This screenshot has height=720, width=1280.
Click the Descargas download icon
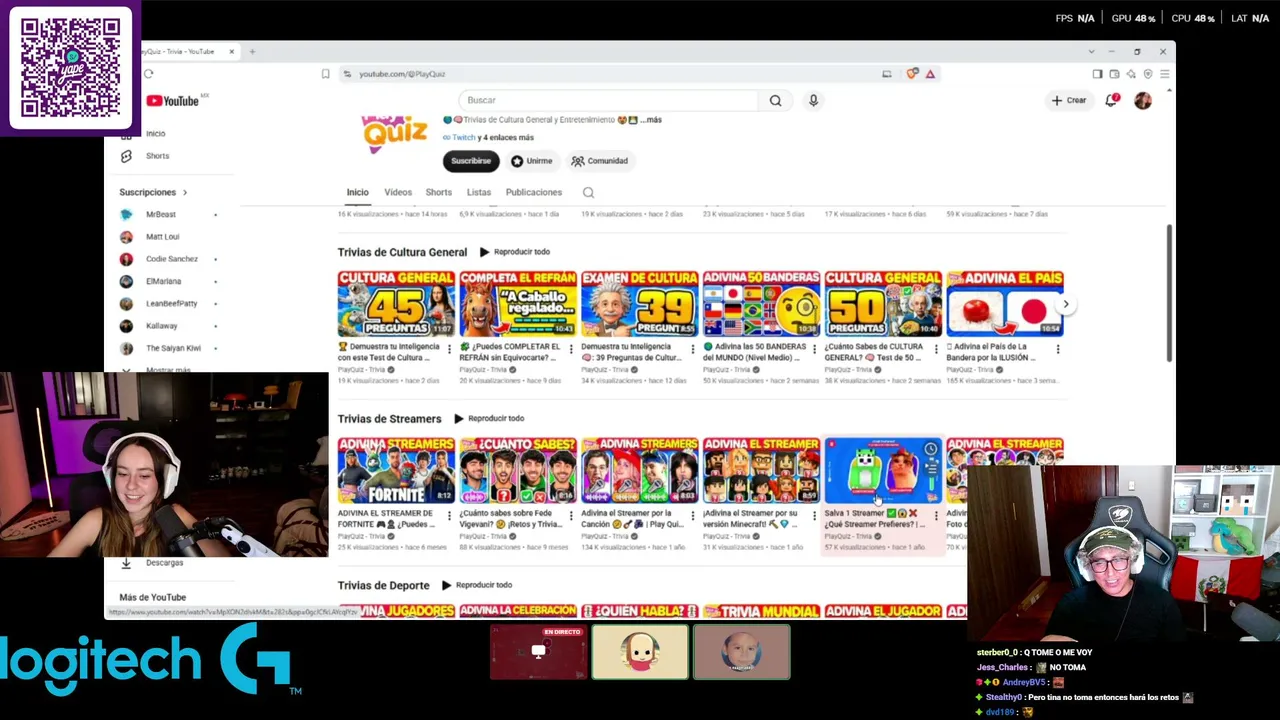coord(126,563)
